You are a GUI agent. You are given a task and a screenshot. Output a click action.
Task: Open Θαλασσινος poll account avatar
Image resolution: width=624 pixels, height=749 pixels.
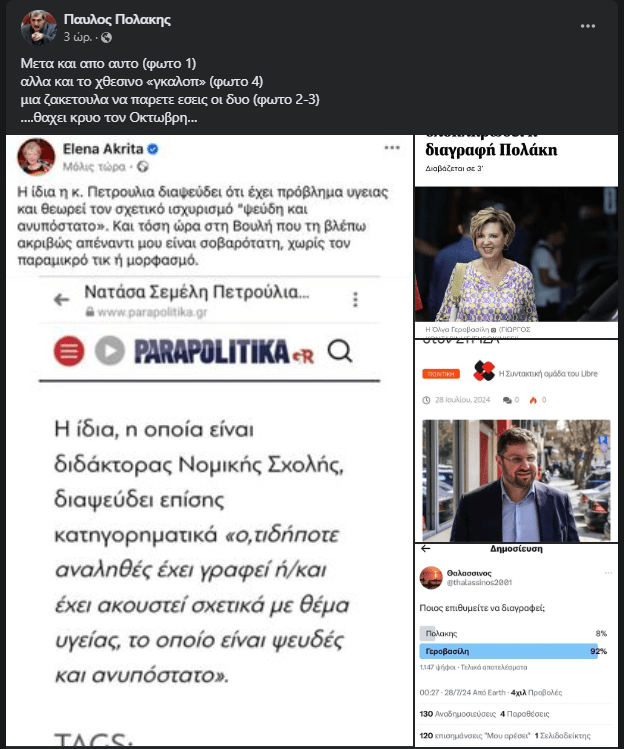coord(431,578)
